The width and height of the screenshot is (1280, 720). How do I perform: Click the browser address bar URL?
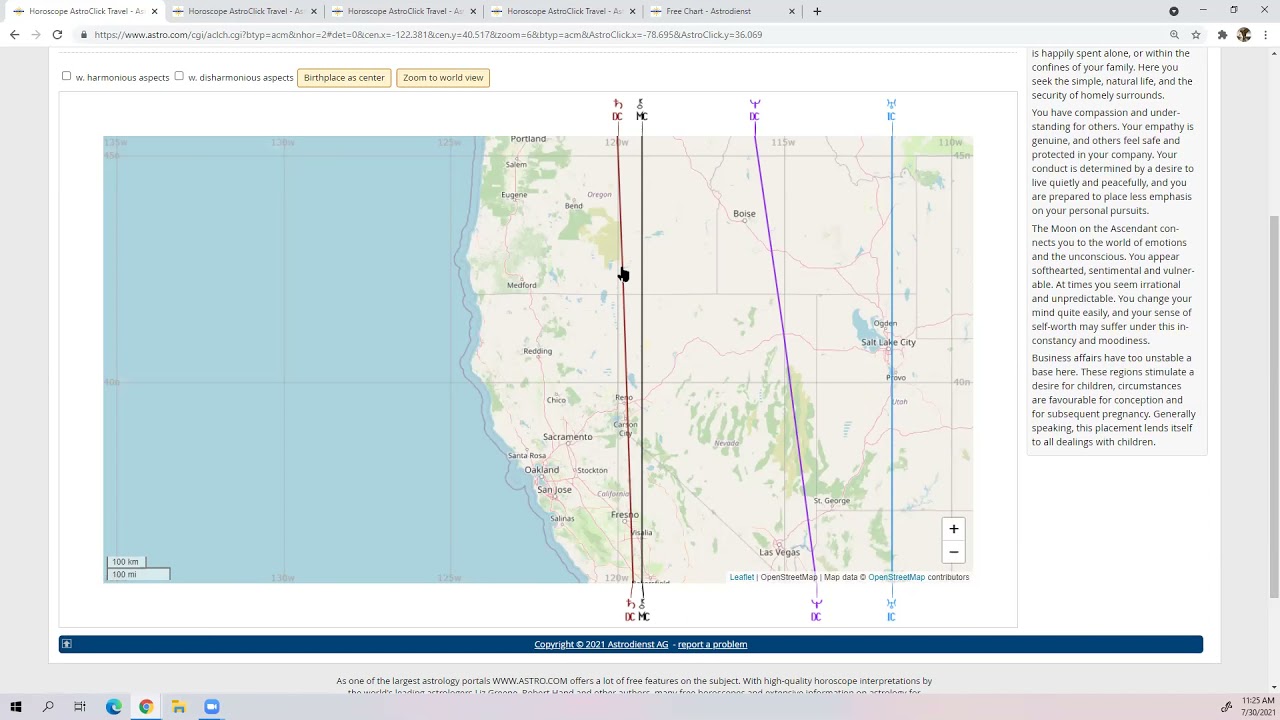[428, 34]
